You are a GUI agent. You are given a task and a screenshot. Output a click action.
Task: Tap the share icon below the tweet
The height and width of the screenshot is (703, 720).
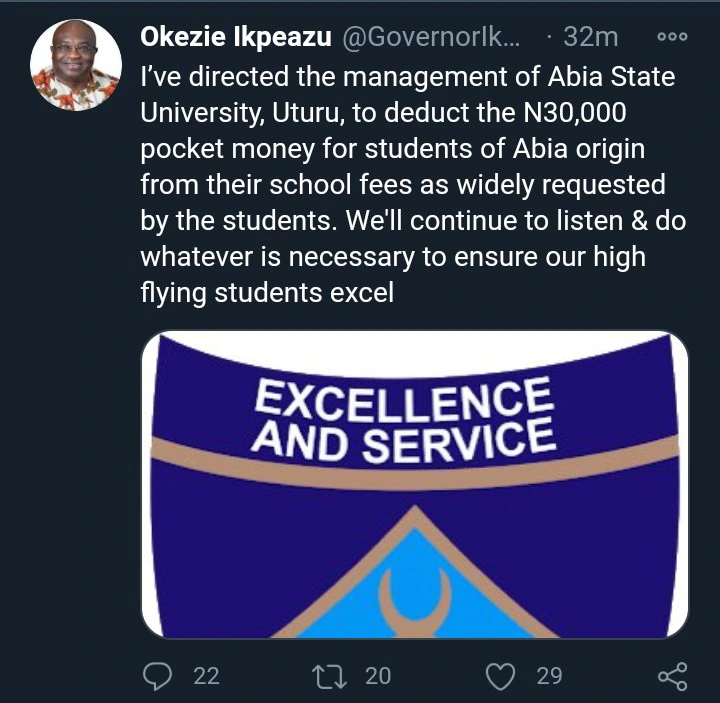pos(672,676)
